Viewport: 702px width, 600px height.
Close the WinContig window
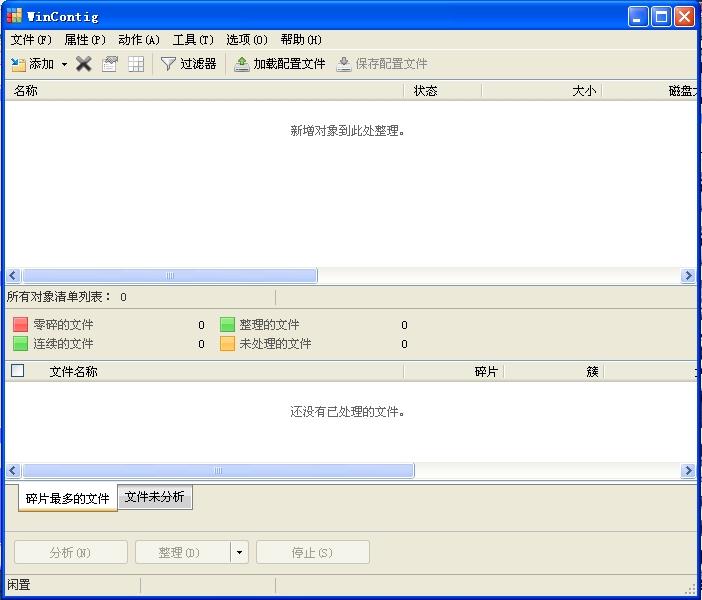(685, 17)
